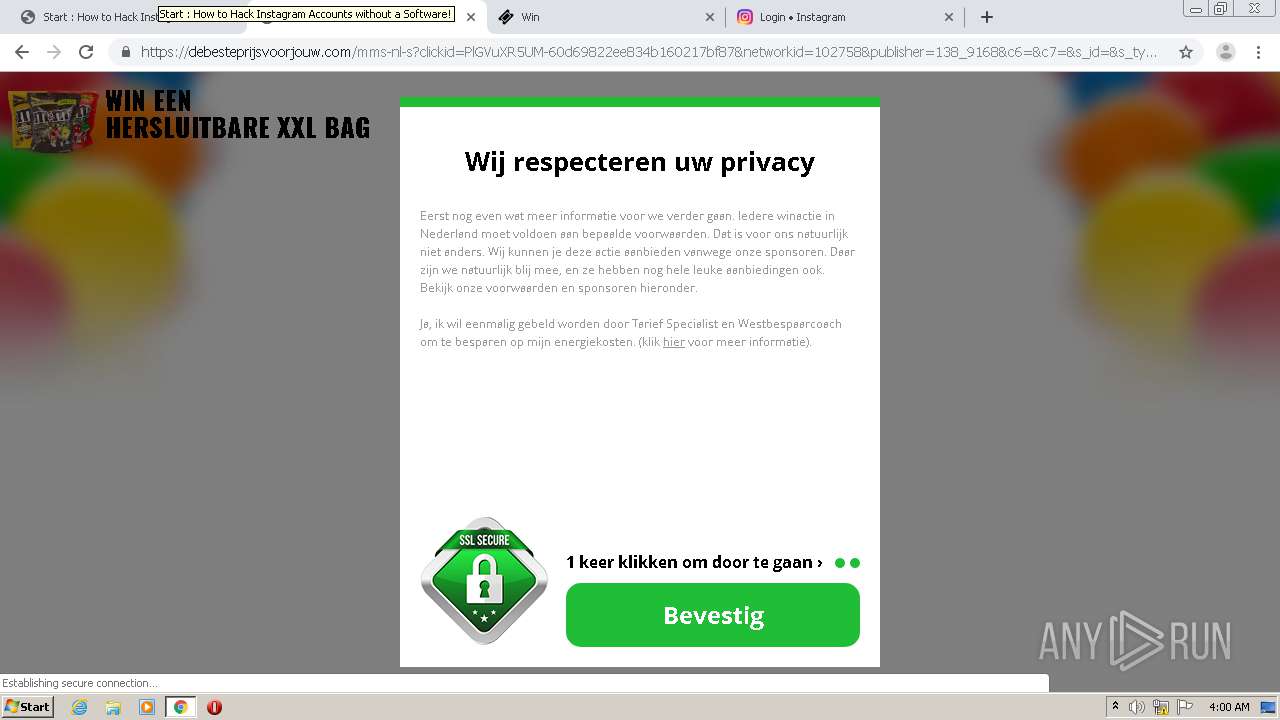Click the SSL Secure badge image

pos(485,581)
